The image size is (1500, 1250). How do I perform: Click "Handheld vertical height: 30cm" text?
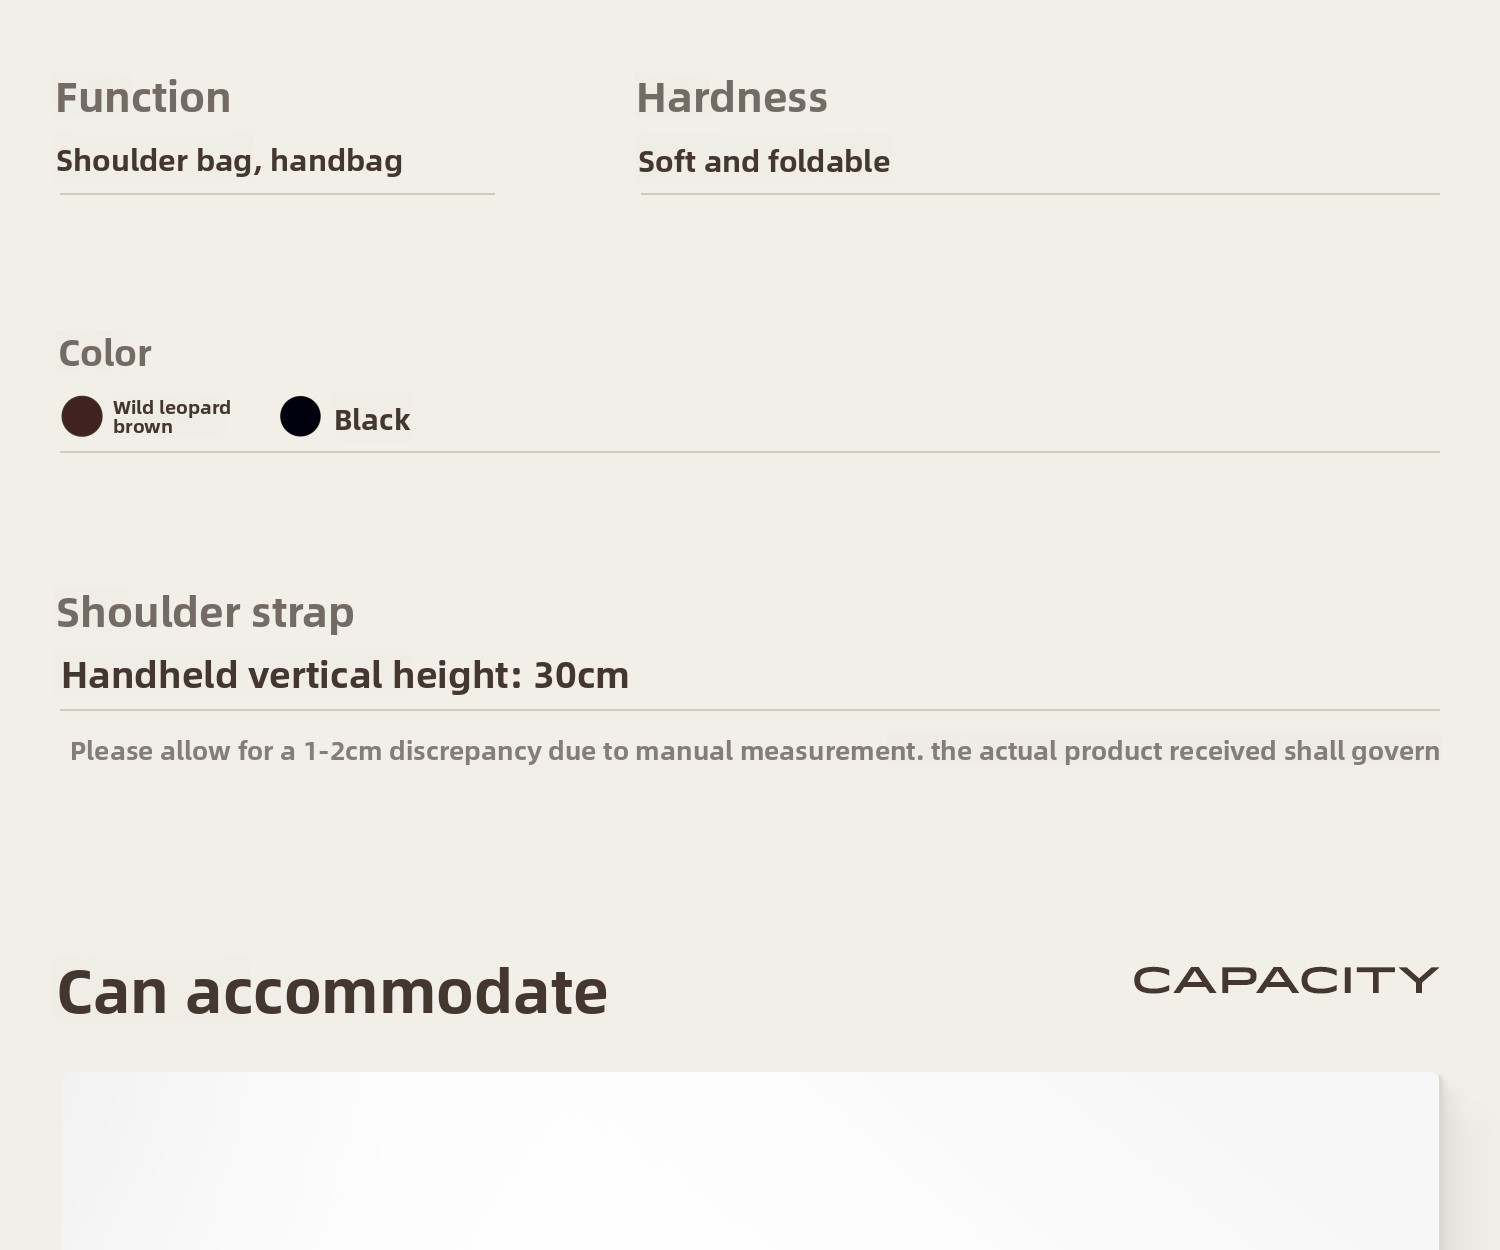tap(344, 676)
